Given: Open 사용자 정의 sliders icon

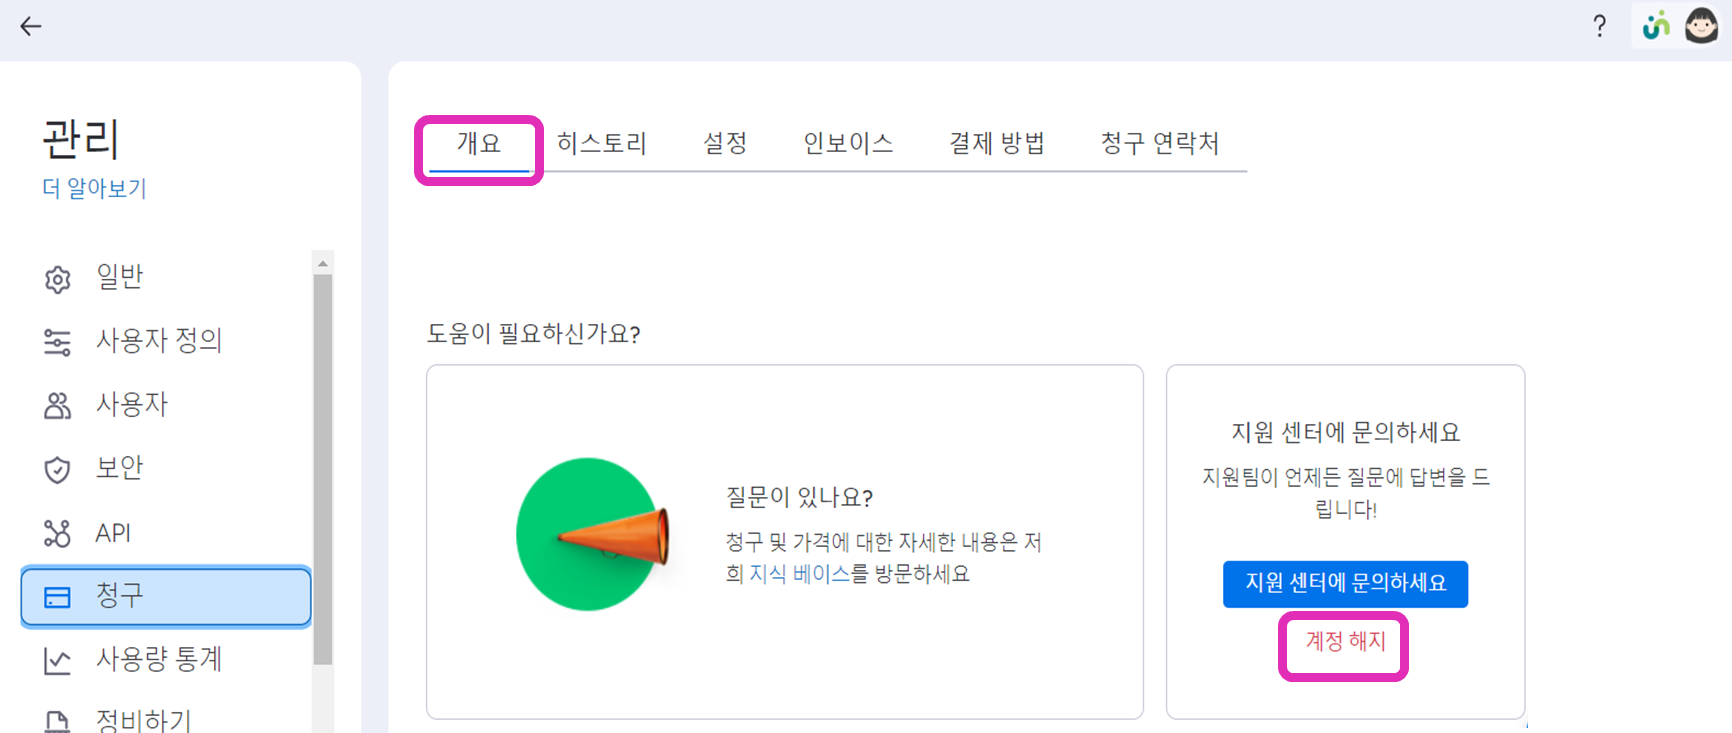Looking at the screenshot, I should point(58,343).
